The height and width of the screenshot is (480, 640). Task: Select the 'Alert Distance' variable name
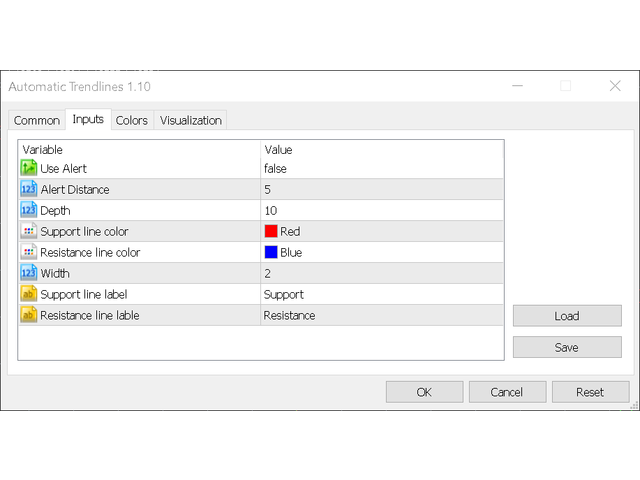click(x=75, y=189)
